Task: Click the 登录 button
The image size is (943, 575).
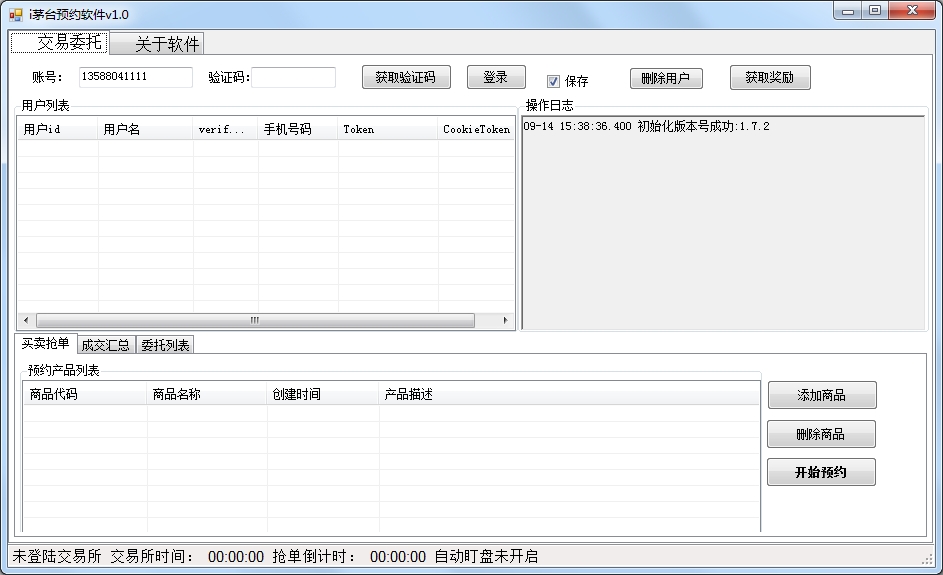Action: click(x=495, y=77)
